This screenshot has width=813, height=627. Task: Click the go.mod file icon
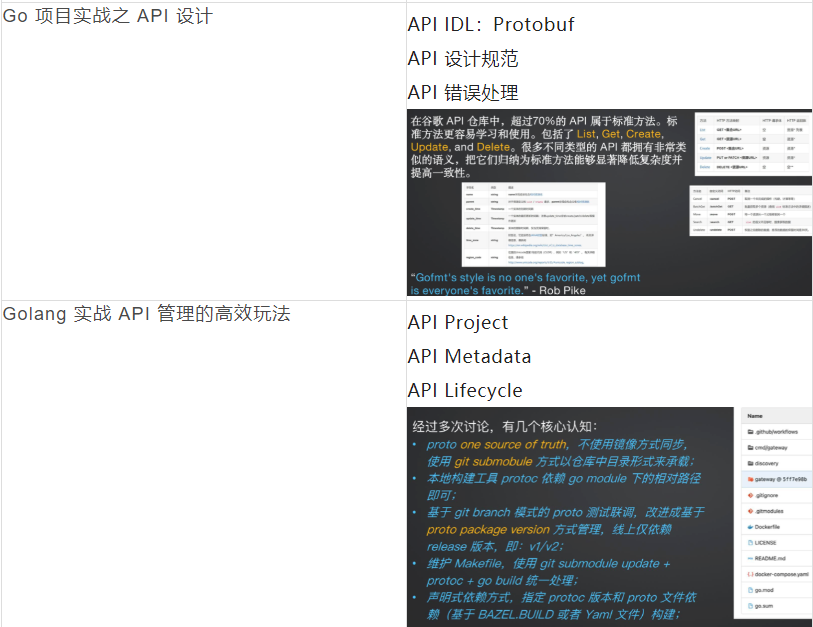pyautogui.click(x=748, y=590)
